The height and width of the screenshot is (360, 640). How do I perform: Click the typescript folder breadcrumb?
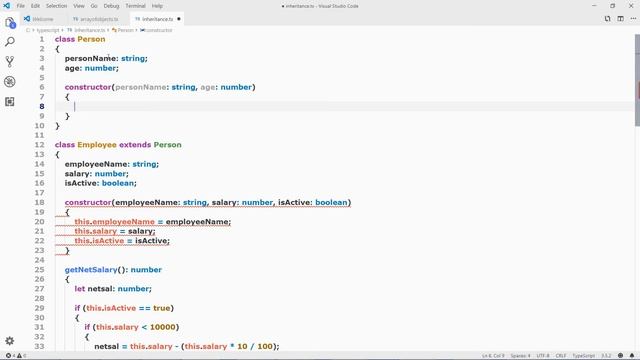48,30
